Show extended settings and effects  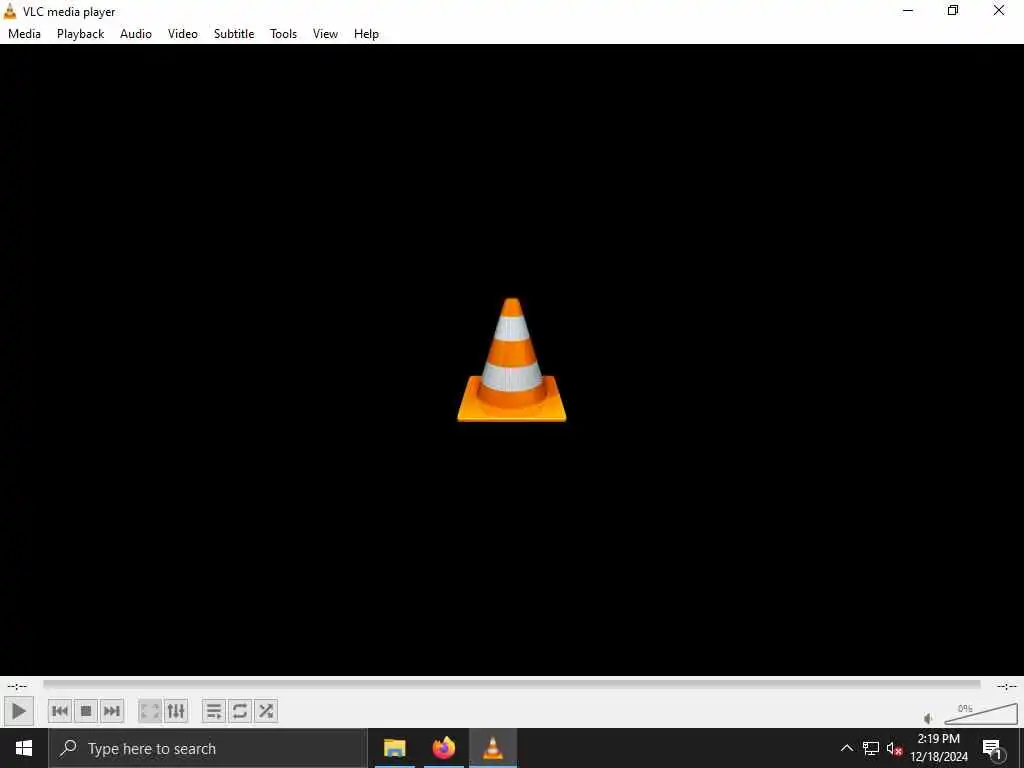pyautogui.click(x=176, y=711)
